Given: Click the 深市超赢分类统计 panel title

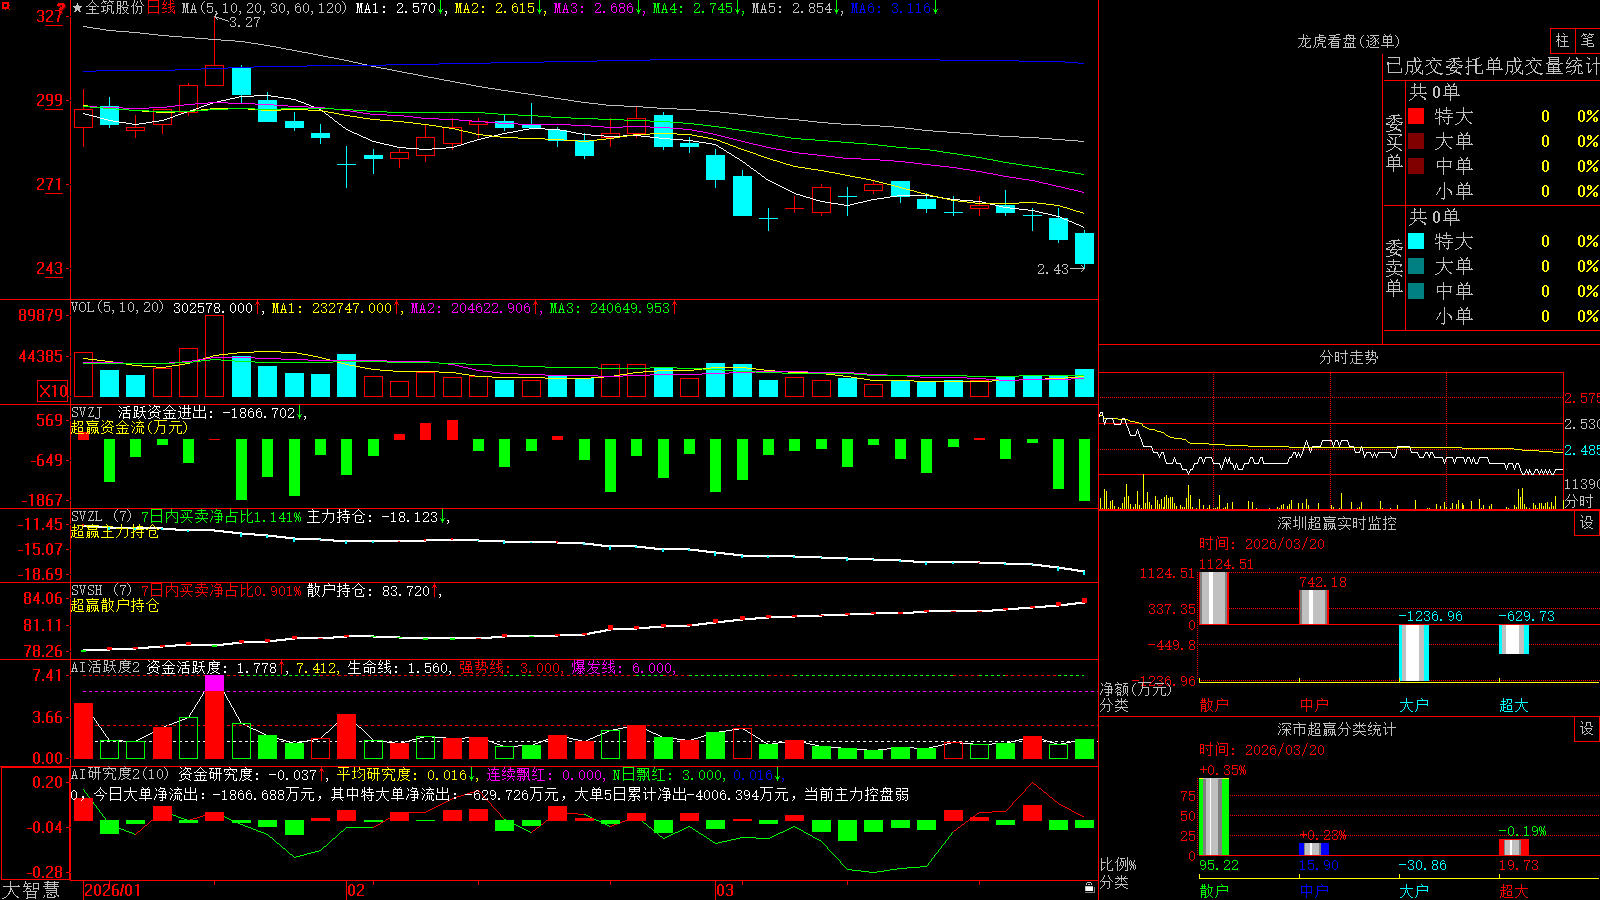Looking at the screenshot, I should (1337, 729).
